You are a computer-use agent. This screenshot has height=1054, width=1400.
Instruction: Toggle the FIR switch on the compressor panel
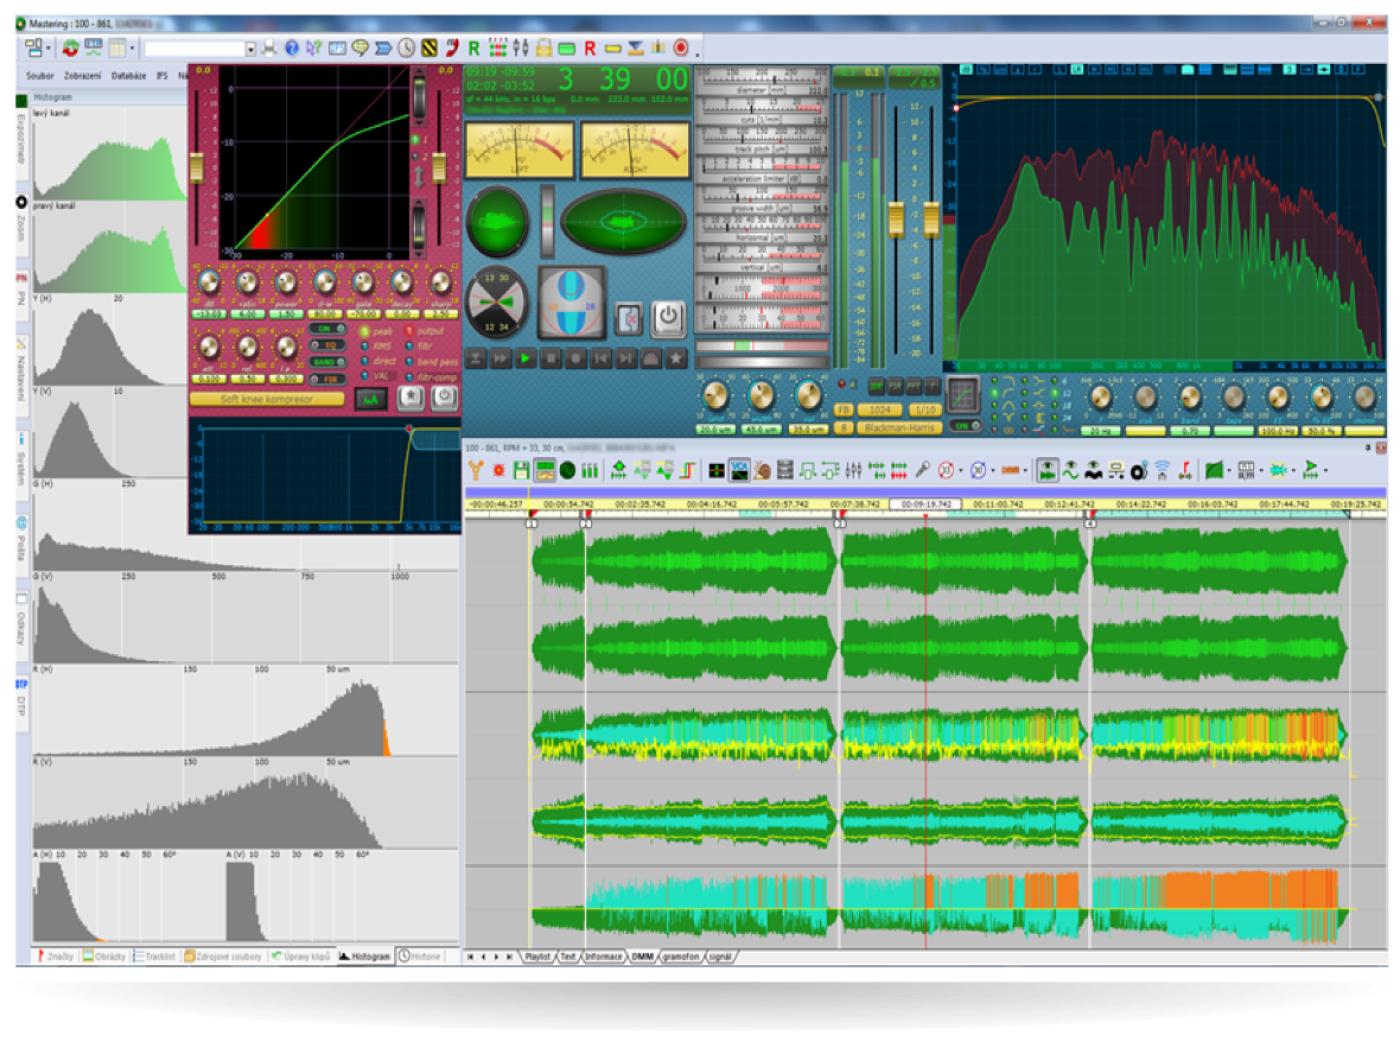click(x=328, y=378)
